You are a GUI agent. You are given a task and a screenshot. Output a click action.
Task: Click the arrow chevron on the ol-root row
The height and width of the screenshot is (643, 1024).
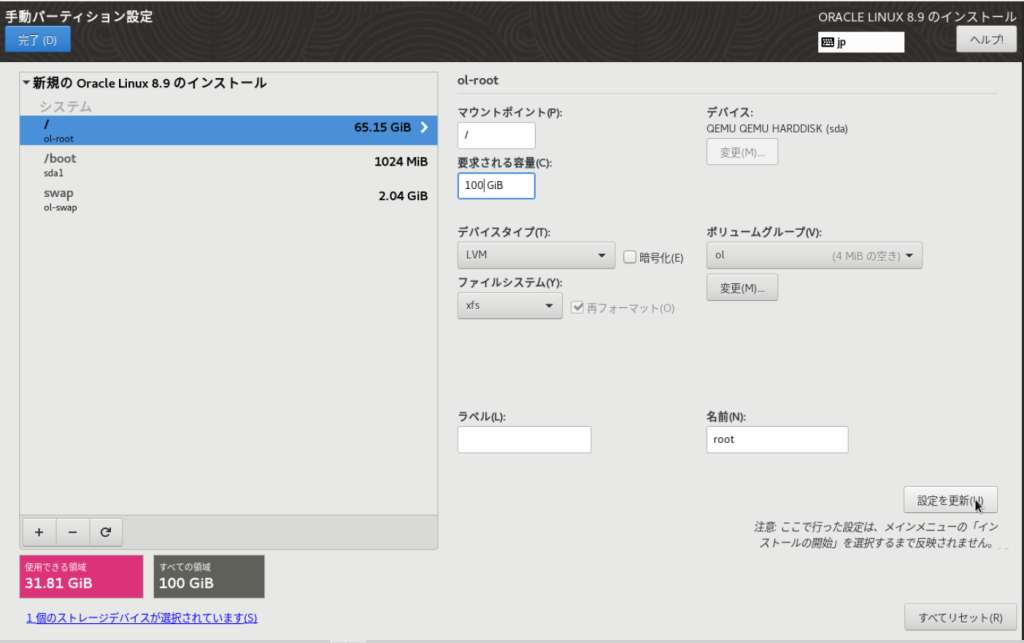click(x=425, y=129)
